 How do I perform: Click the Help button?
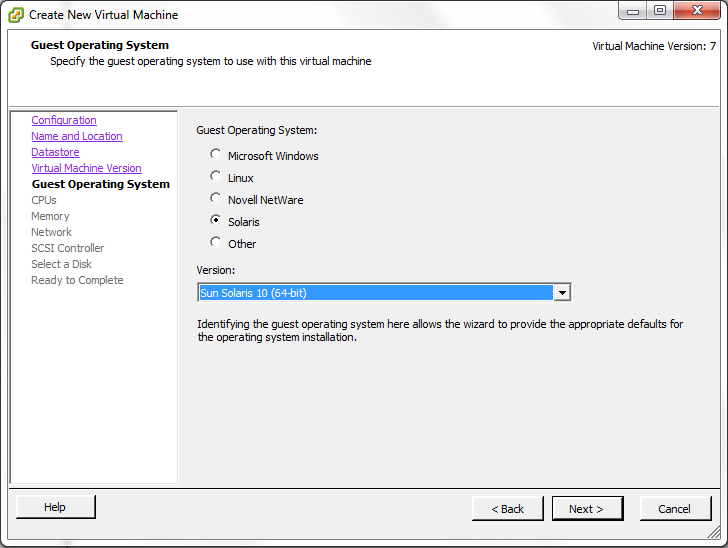click(56, 507)
